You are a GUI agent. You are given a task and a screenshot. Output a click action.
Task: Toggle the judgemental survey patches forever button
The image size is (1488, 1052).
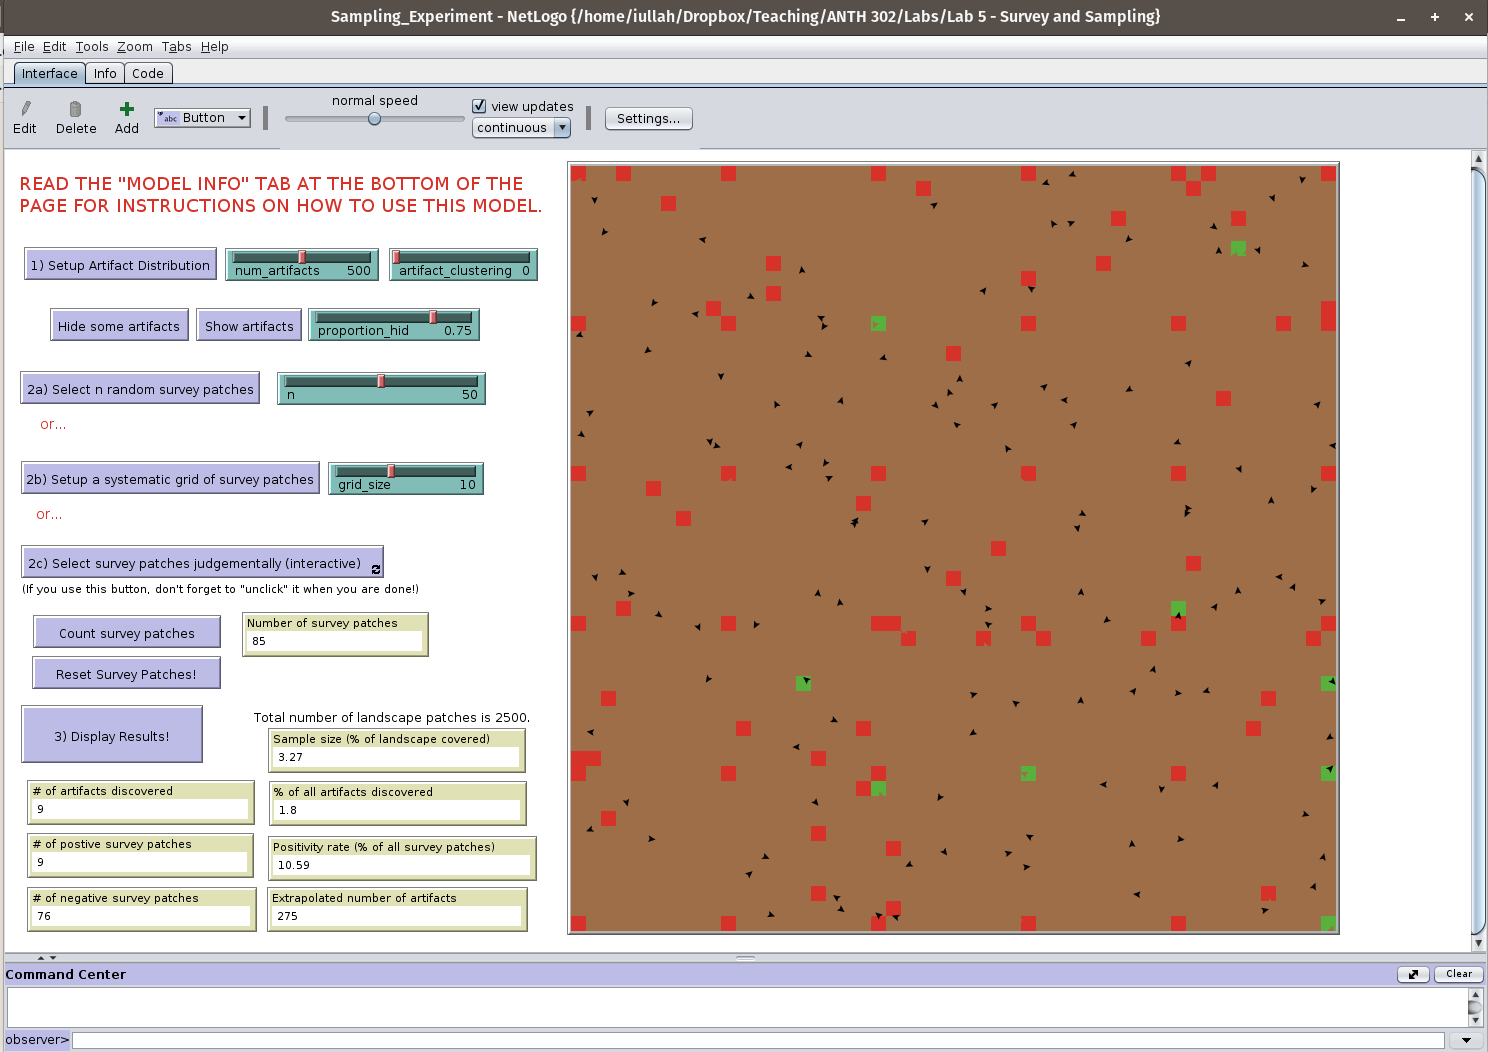click(200, 563)
